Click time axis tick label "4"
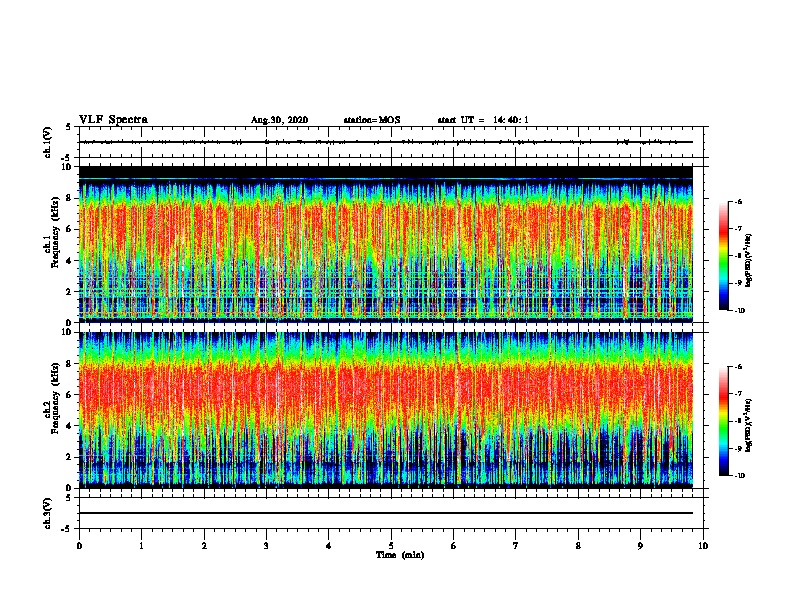This screenshot has height=612, width=792. 329,546
